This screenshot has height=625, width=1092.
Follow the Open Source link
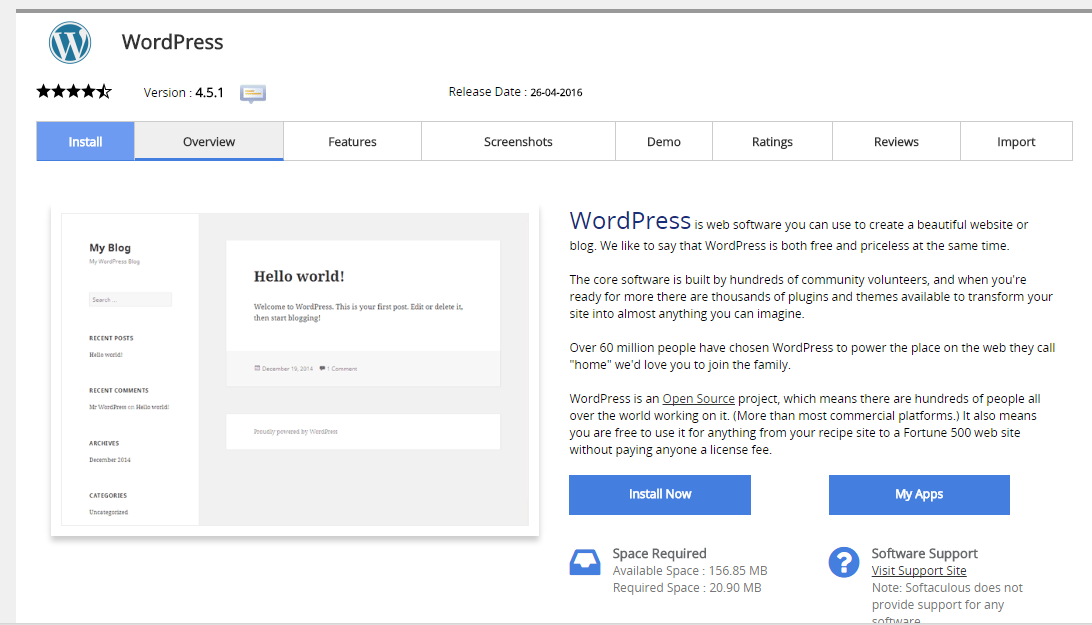699,399
